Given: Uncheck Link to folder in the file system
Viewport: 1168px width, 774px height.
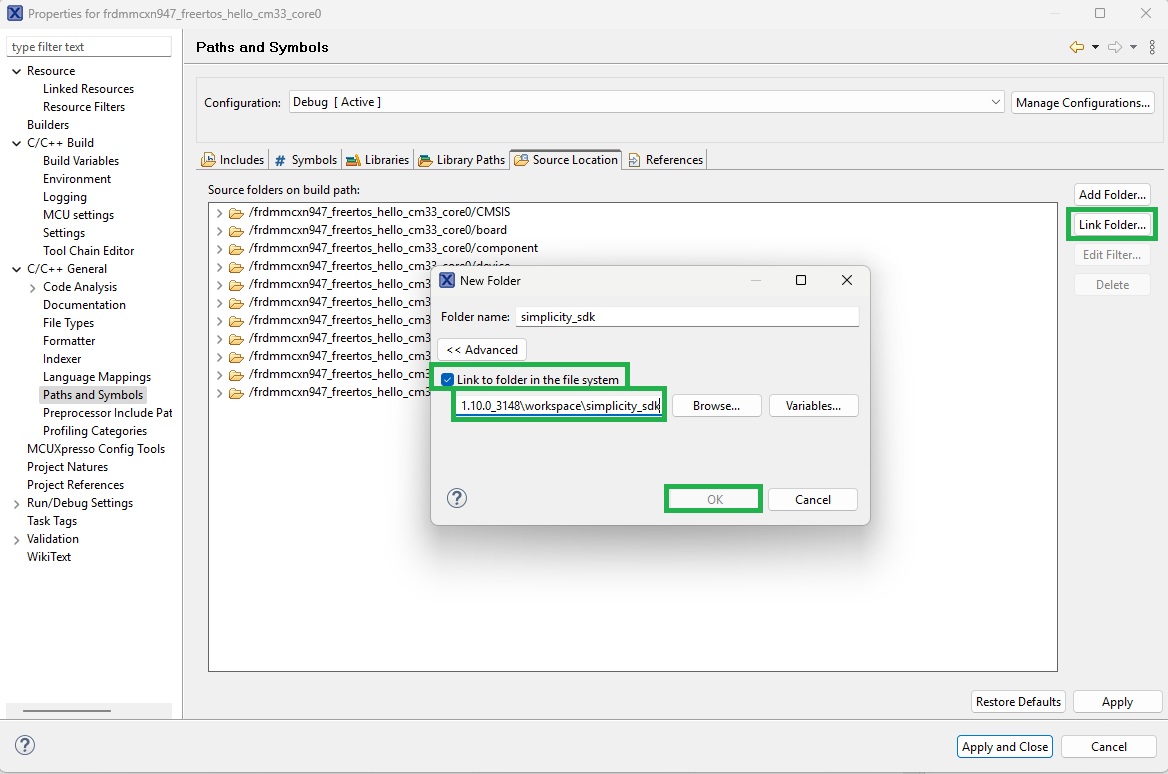Looking at the screenshot, I should (x=447, y=378).
